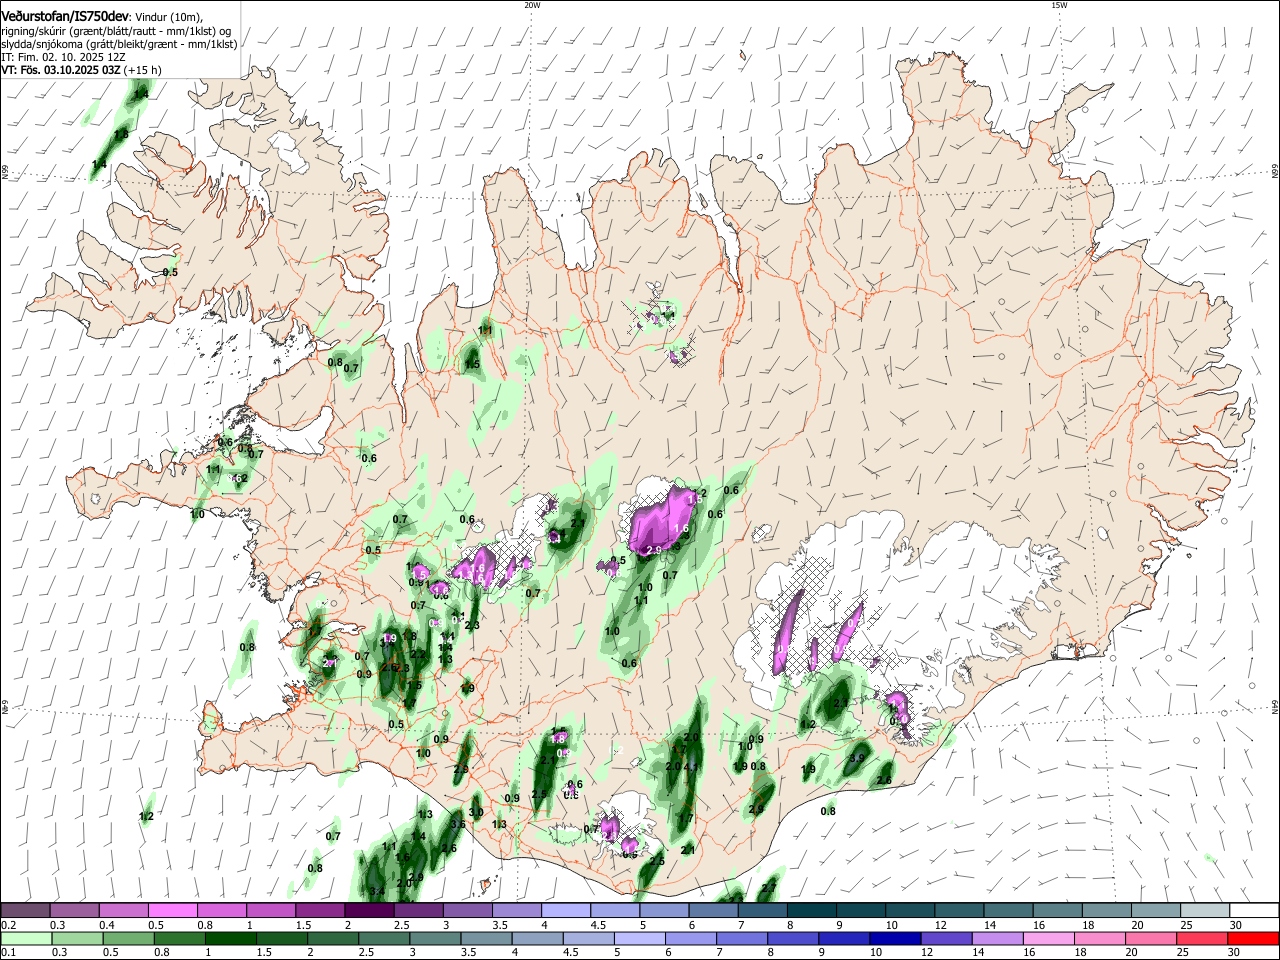
Task: Click the upper-scale grey-teal swatch between 16 and 18
Action: click(1056, 911)
